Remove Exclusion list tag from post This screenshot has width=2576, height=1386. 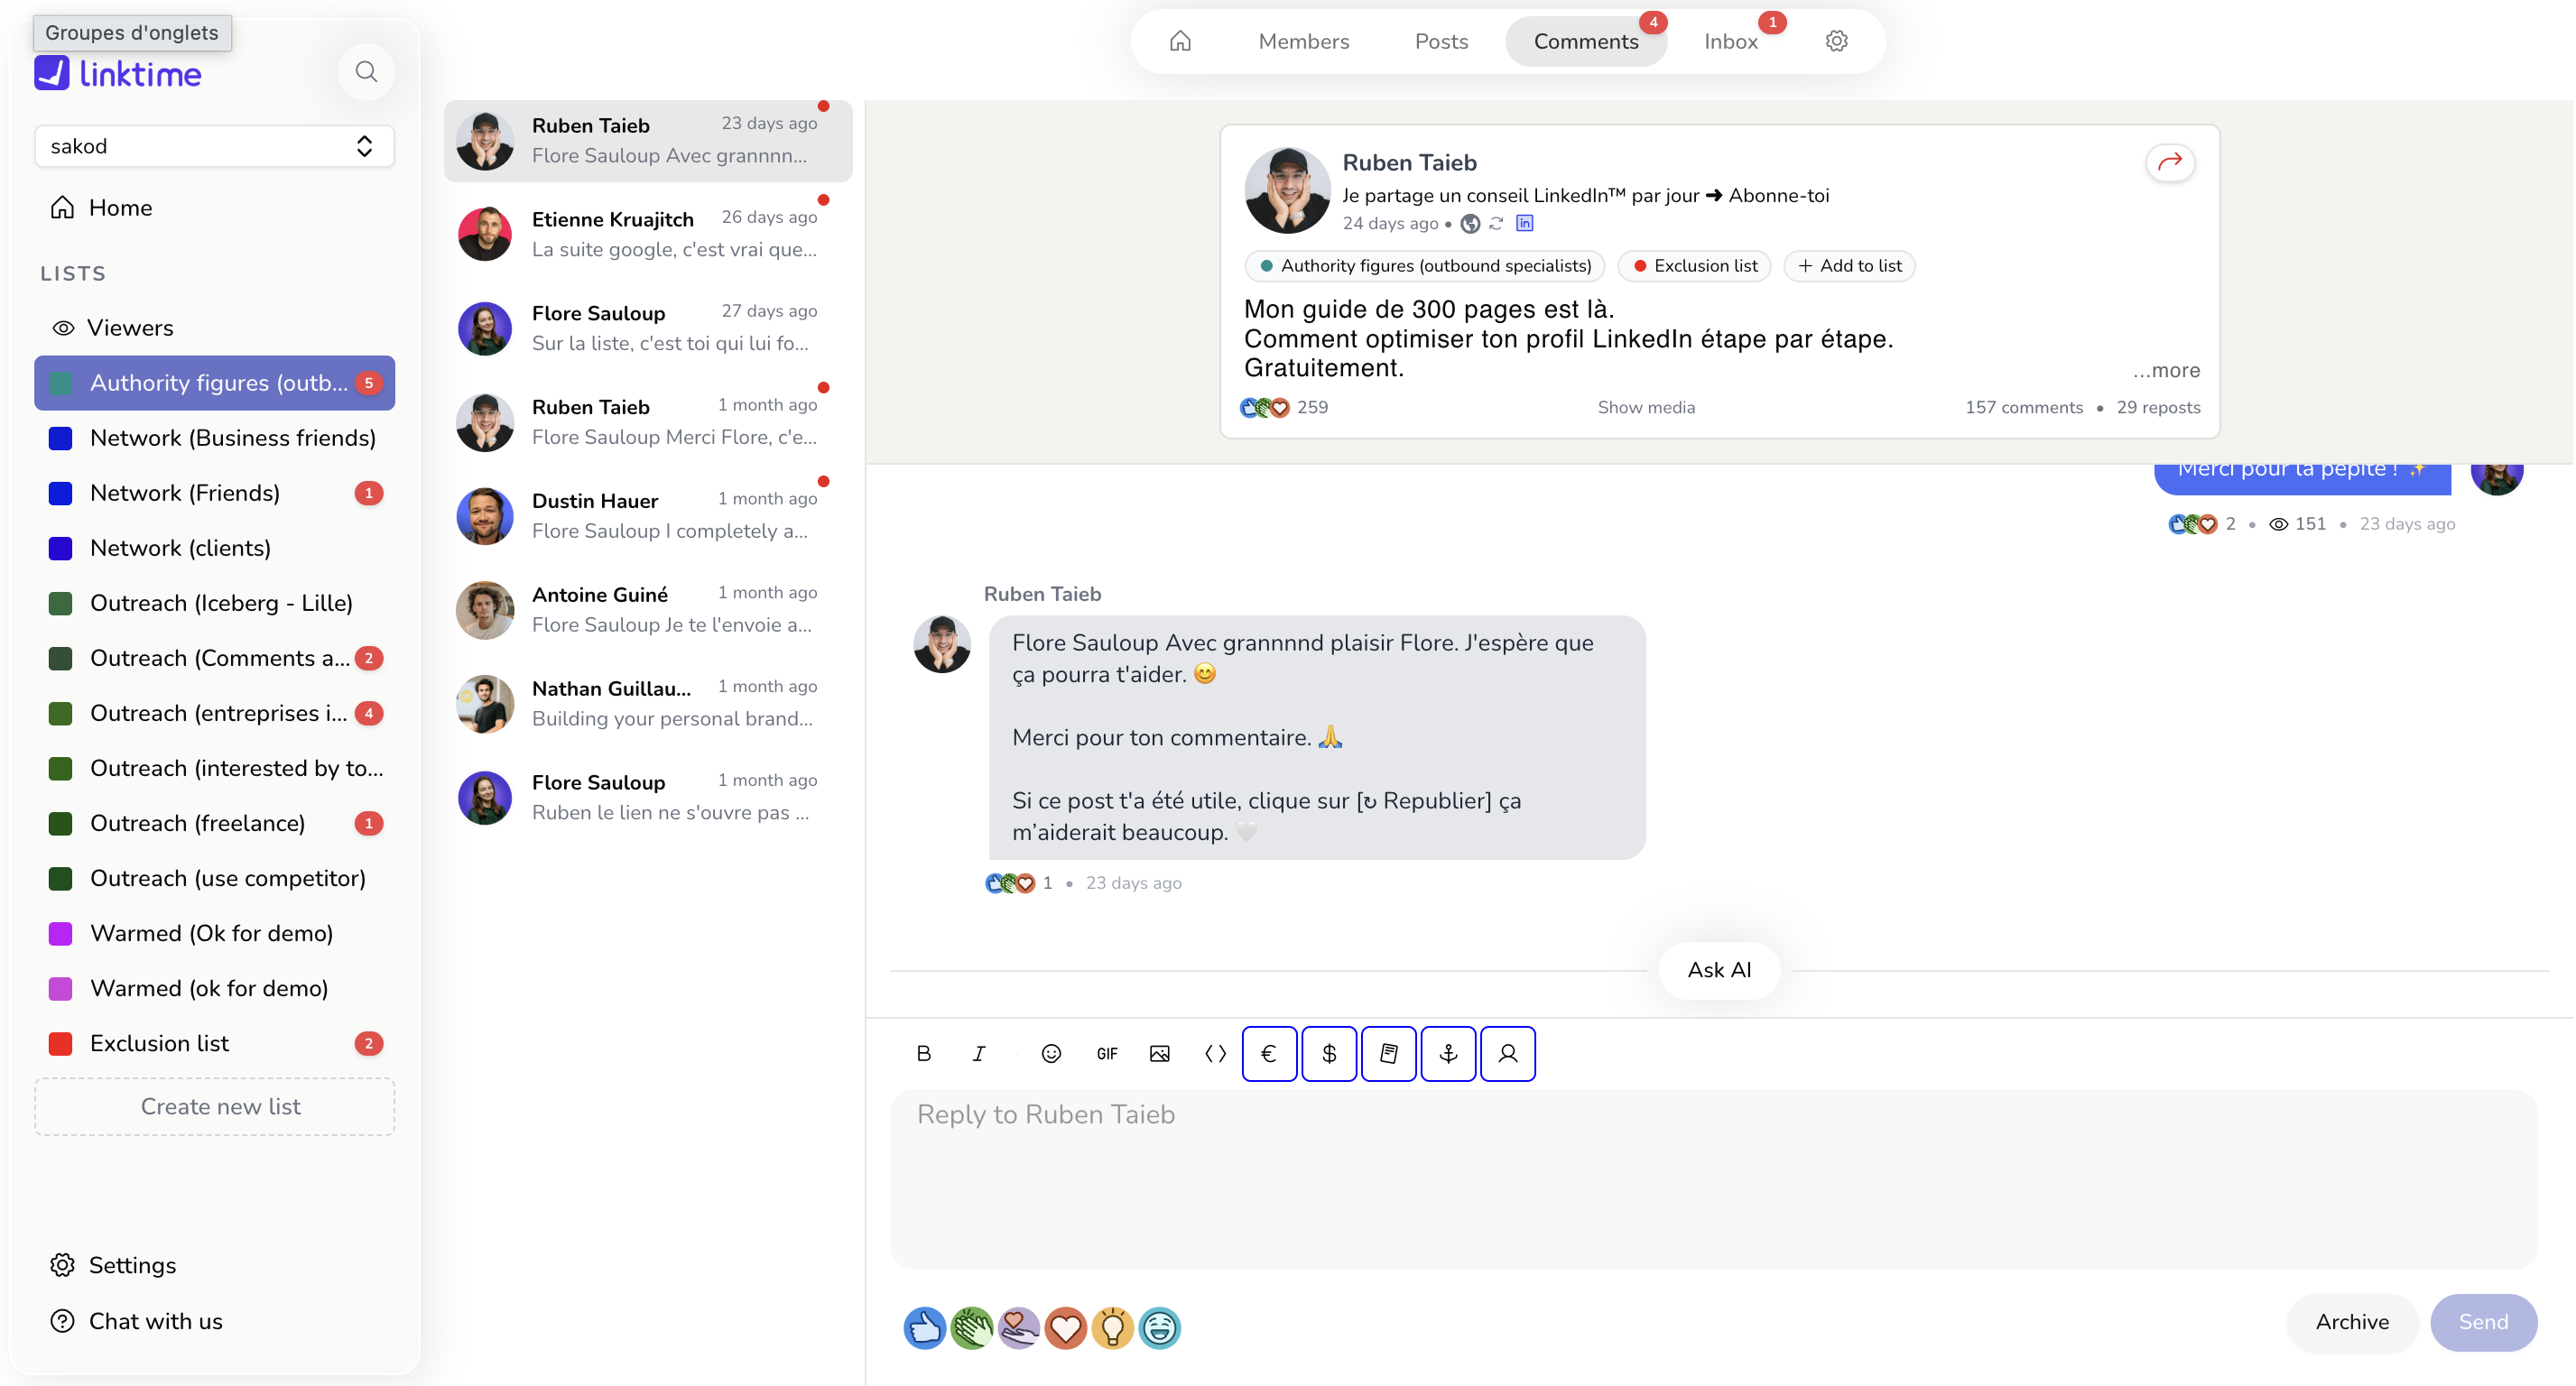pyautogui.click(x=1694, y=266)
